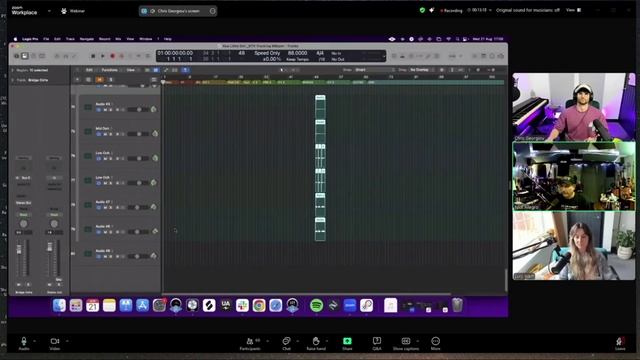This screenshot has width=640, height=360.
Task: Click the Stop button in Logic transport
Action: tap(93, 56)
